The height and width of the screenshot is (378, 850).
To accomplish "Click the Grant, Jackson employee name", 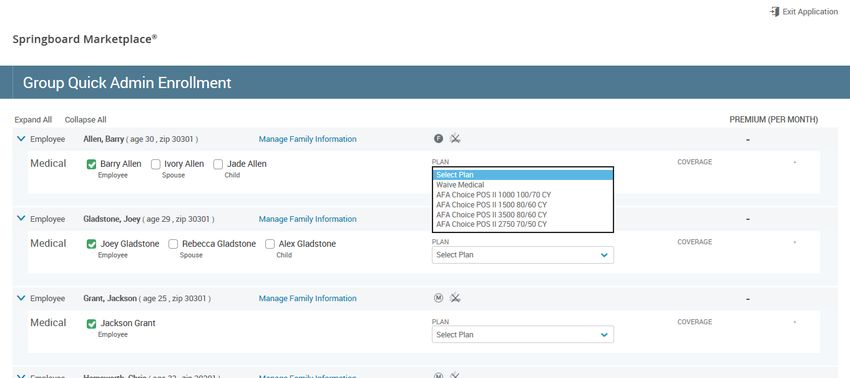I will [x=110, y=298].
